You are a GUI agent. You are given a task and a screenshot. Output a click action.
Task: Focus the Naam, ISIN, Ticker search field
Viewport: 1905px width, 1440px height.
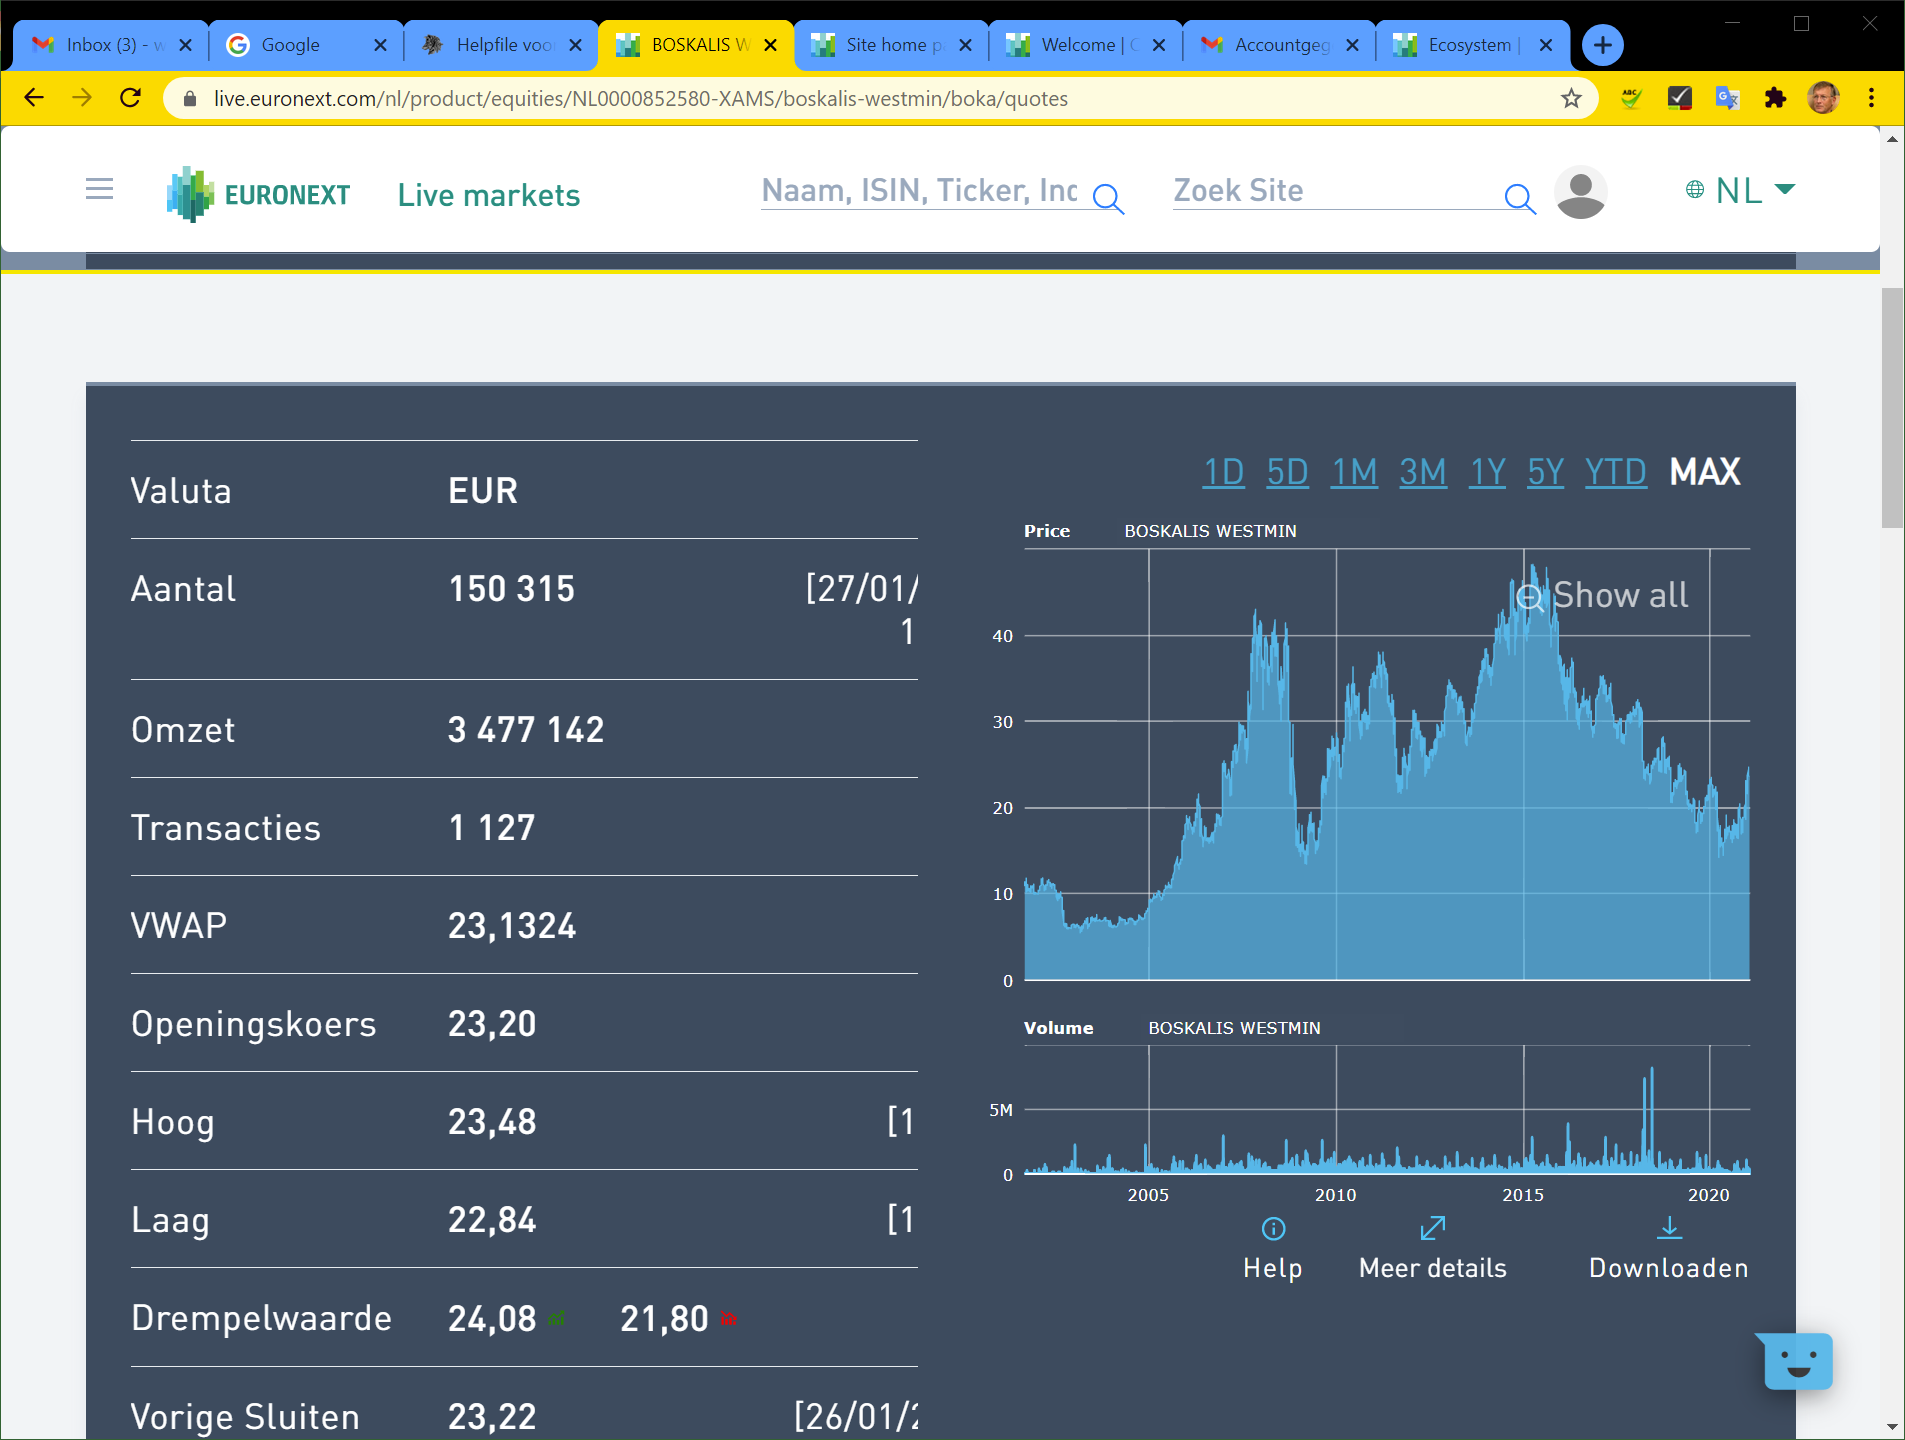tap(920, 190)
